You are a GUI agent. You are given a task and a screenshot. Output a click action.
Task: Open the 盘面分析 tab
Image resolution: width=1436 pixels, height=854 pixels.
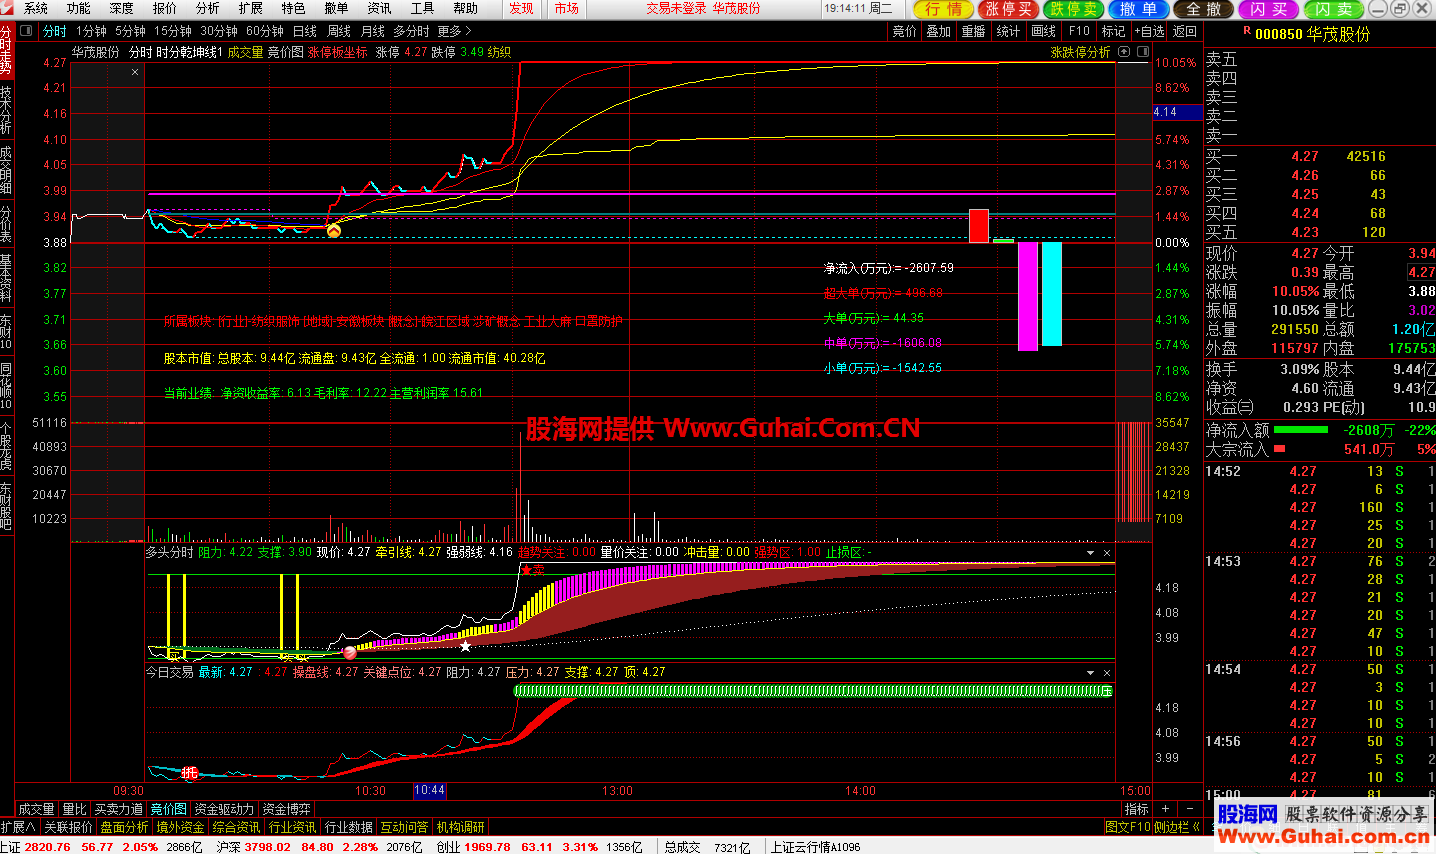(x=124, y=827)
